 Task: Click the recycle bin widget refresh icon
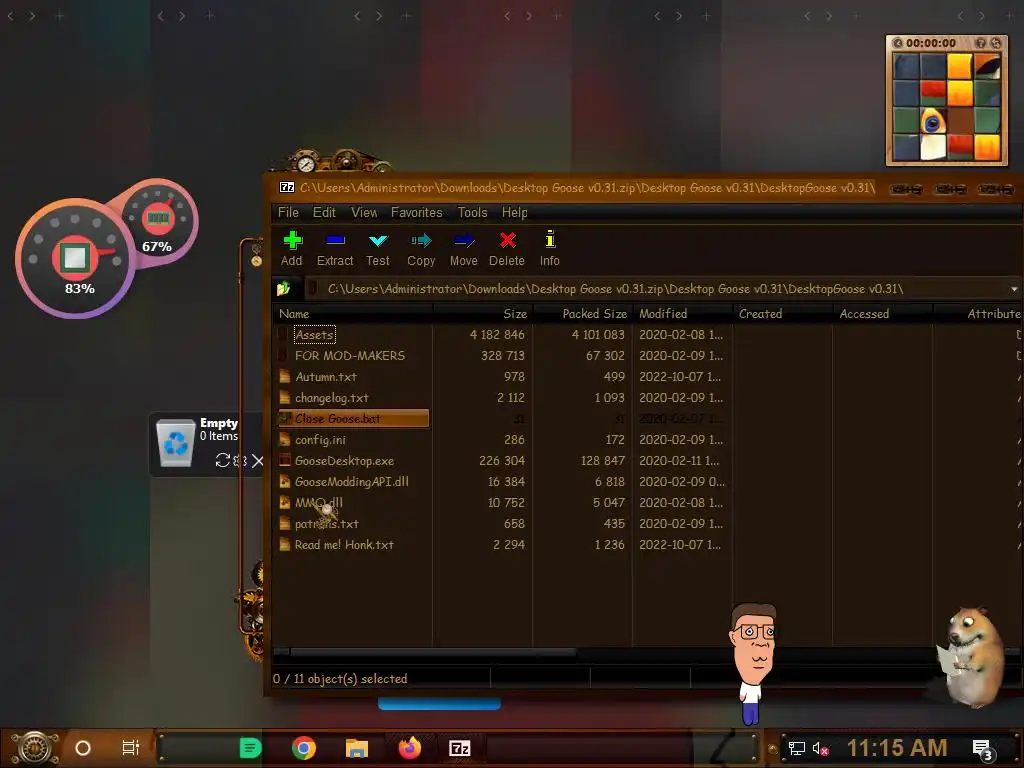pos(223,460)
